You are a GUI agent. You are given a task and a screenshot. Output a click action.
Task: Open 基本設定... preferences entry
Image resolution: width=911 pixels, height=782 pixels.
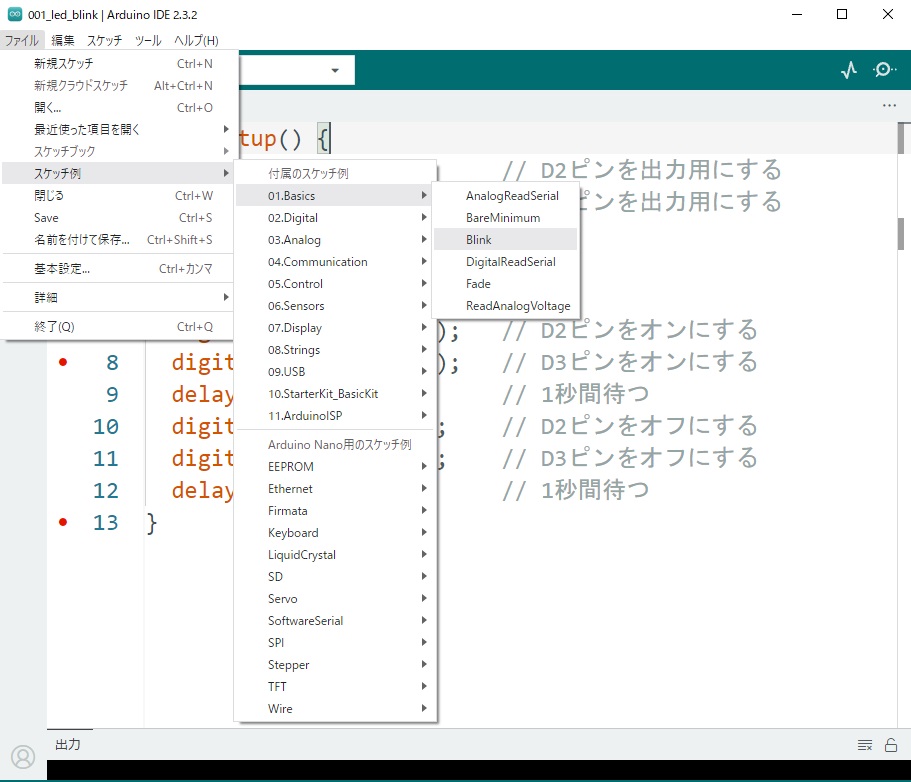[119, 268]
